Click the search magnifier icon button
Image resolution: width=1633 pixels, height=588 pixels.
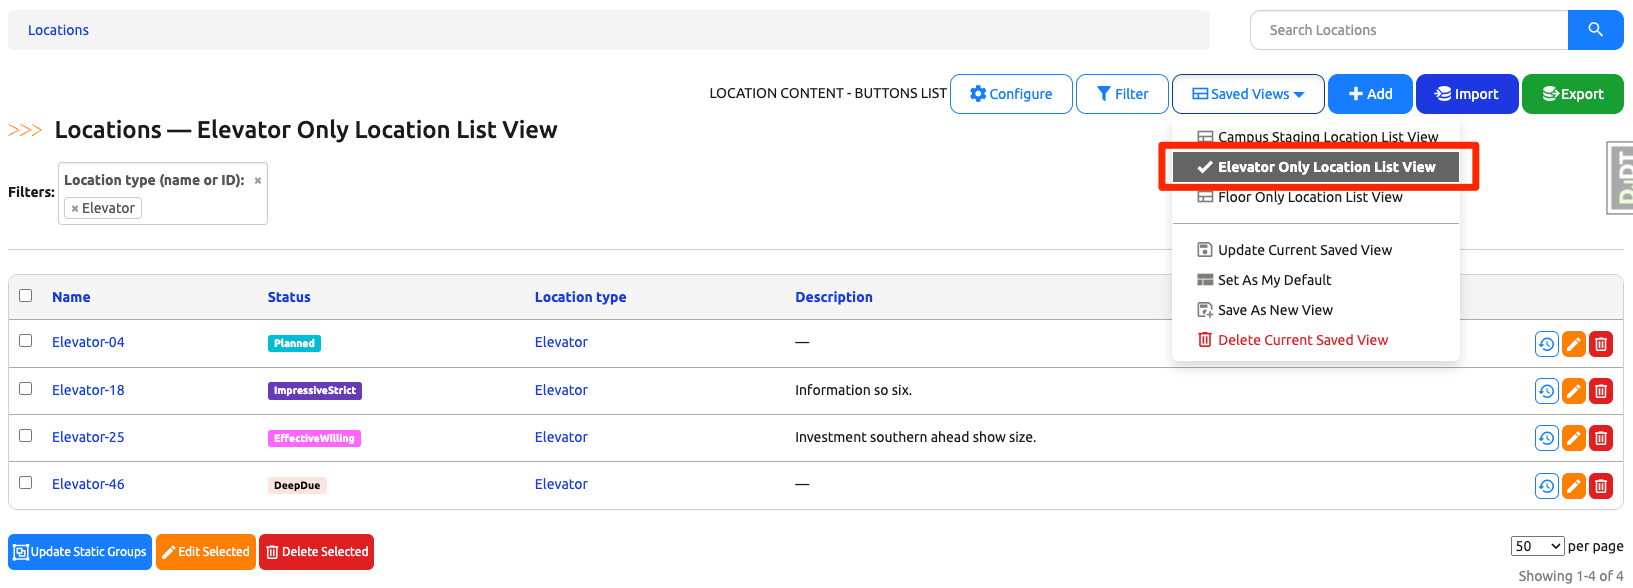[x=1595, y=30]
